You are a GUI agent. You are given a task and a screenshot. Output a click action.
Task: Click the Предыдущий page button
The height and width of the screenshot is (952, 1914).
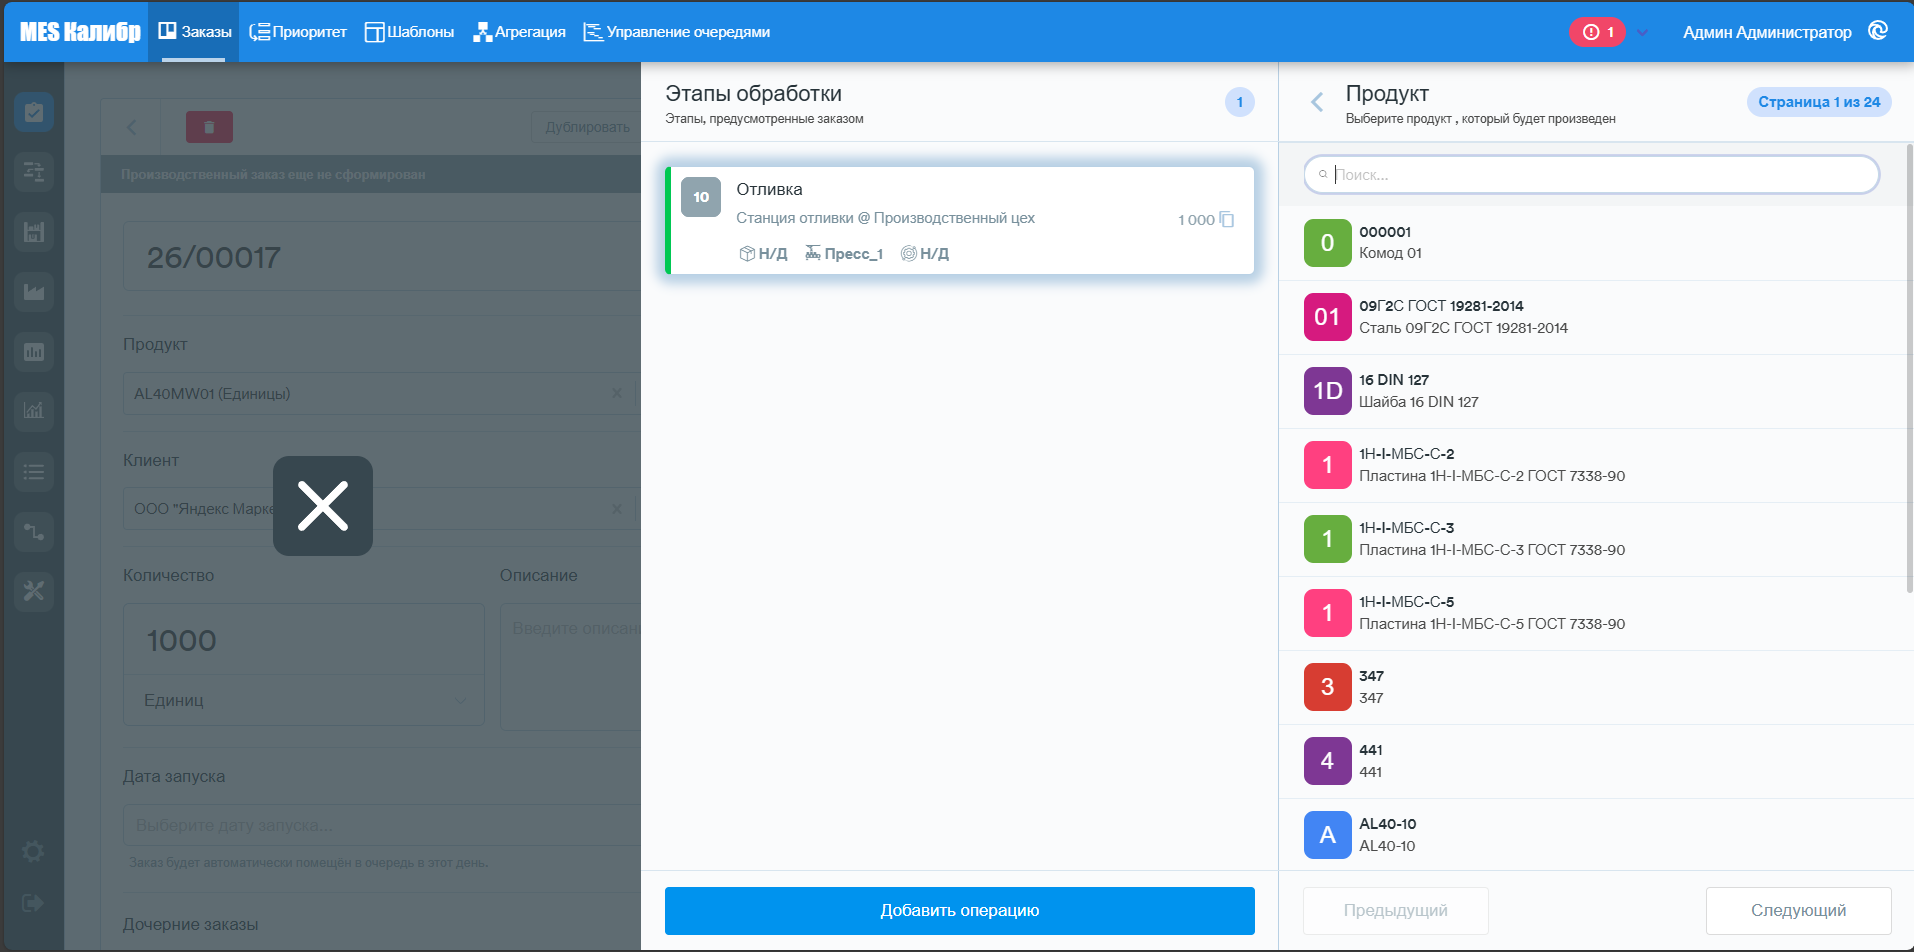(x=1395, y=911)
